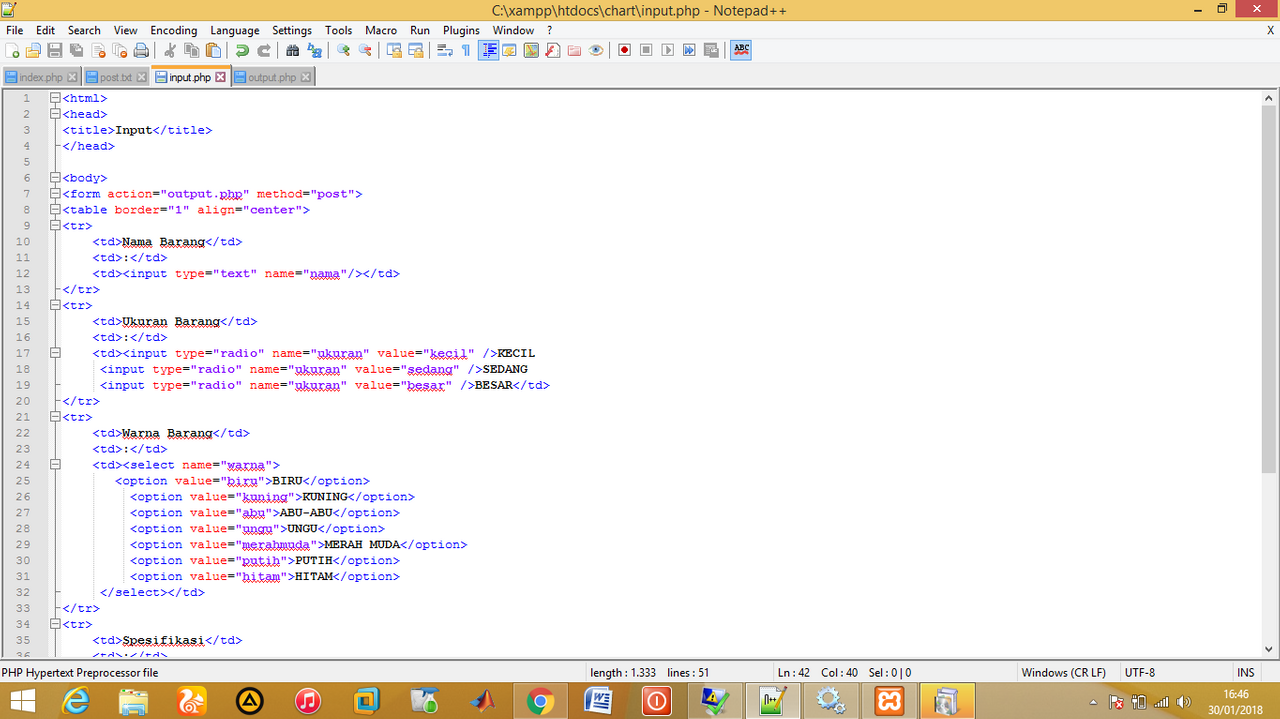Collapse the html fold marker on line 1
Screen dimensions: 1280x719
tap(55, 98)
